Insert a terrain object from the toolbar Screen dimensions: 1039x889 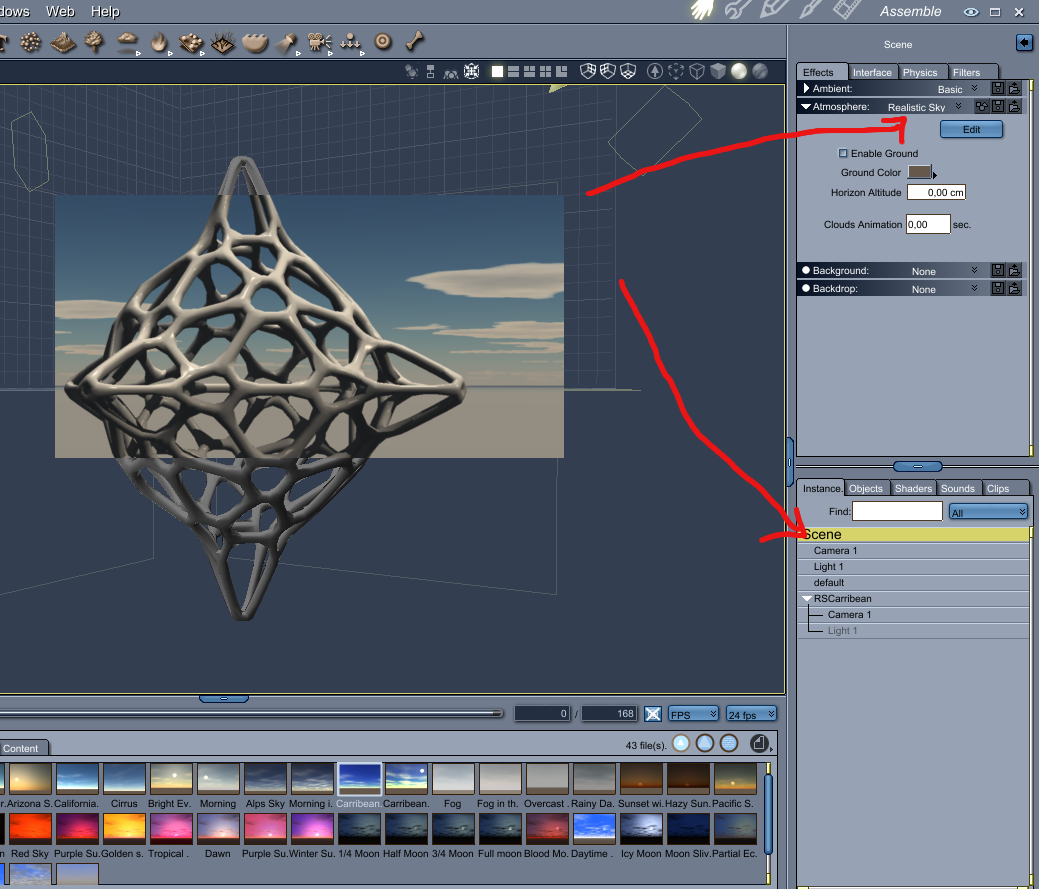point(63,42)
